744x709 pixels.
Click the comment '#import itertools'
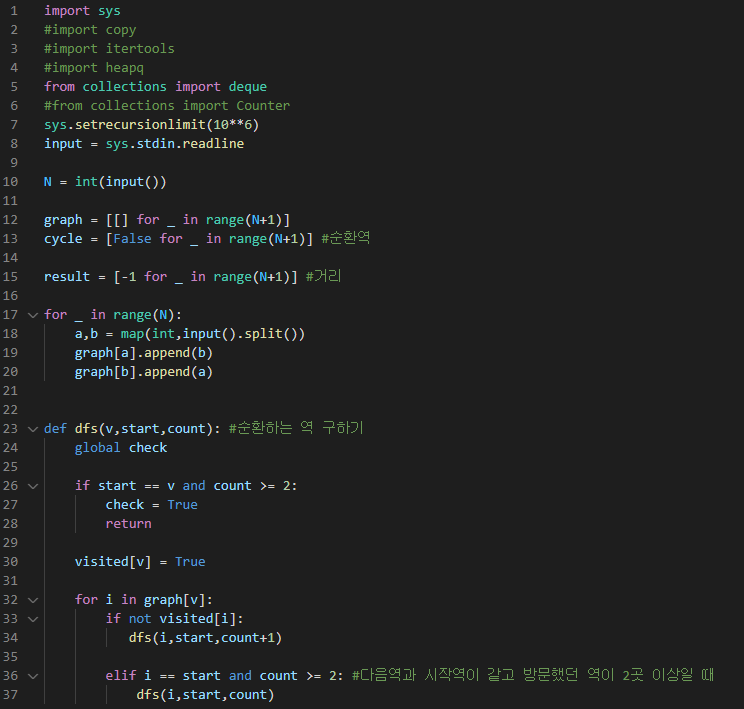click(x=109, y=49)
